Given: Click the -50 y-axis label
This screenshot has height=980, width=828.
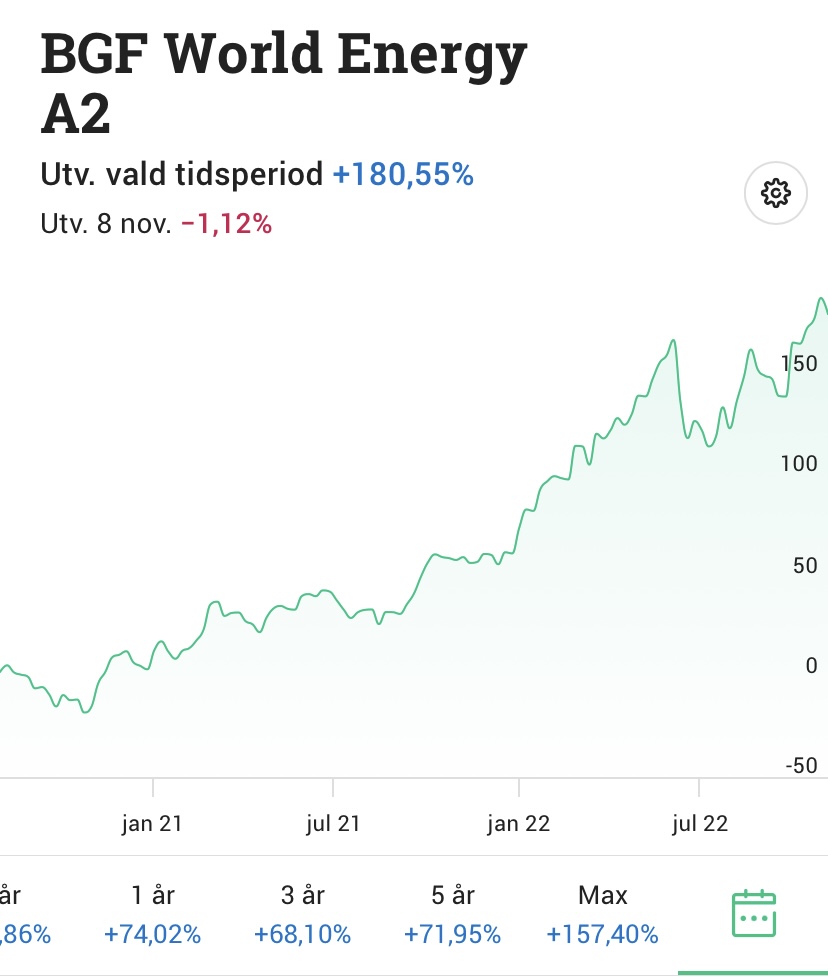Looking at the screenshot, I should click(x=799, y=767).
